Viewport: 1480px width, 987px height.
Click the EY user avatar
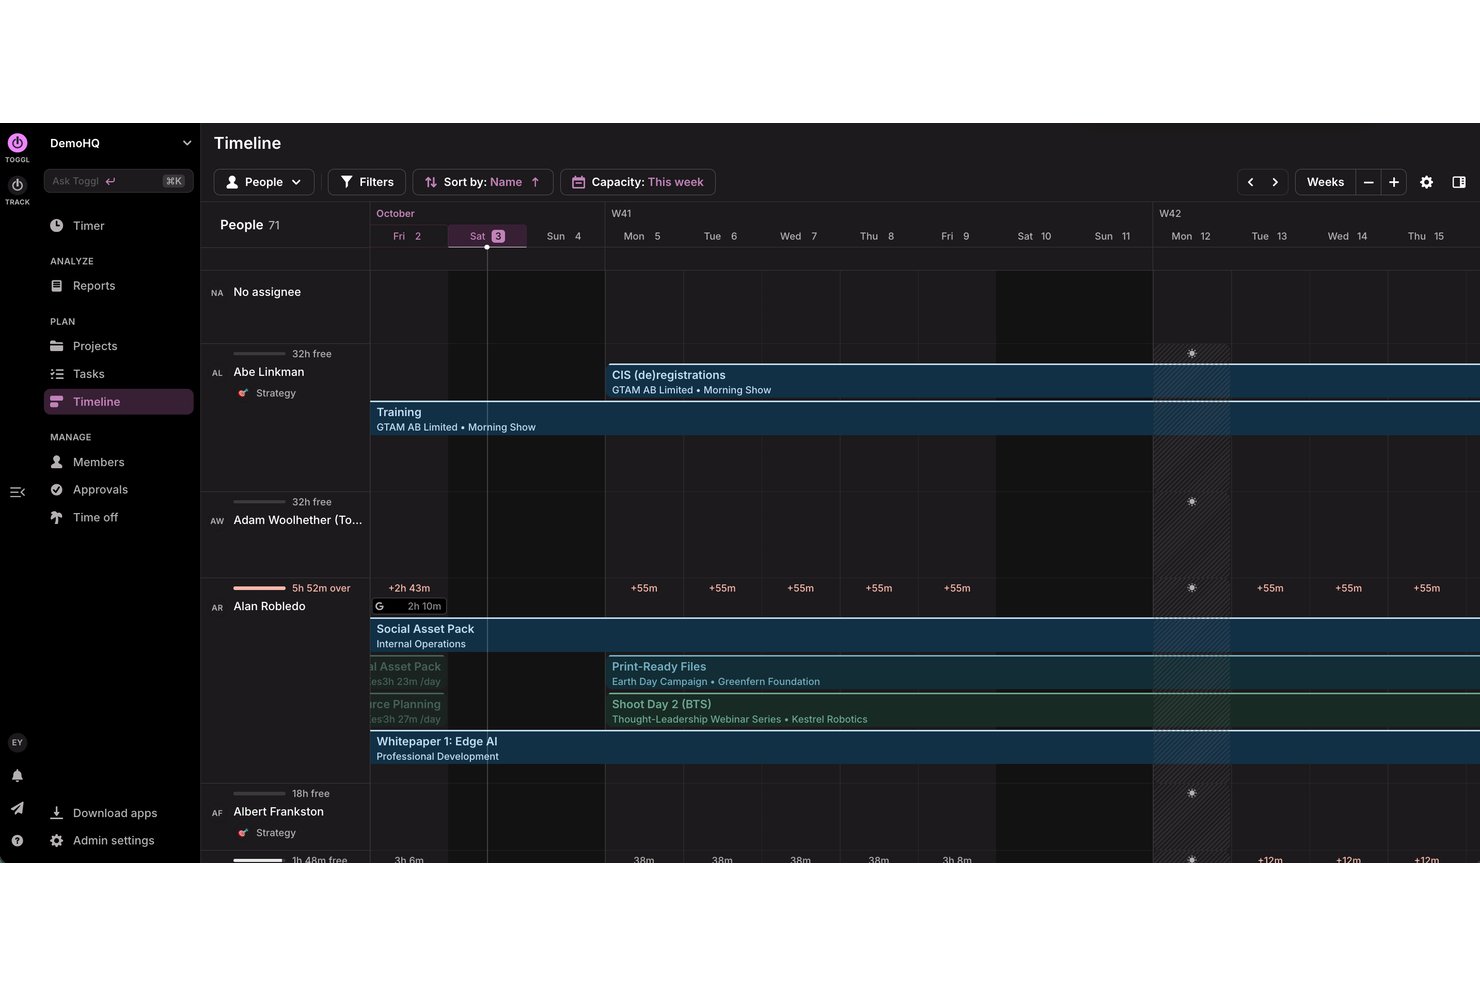[17, 742]
